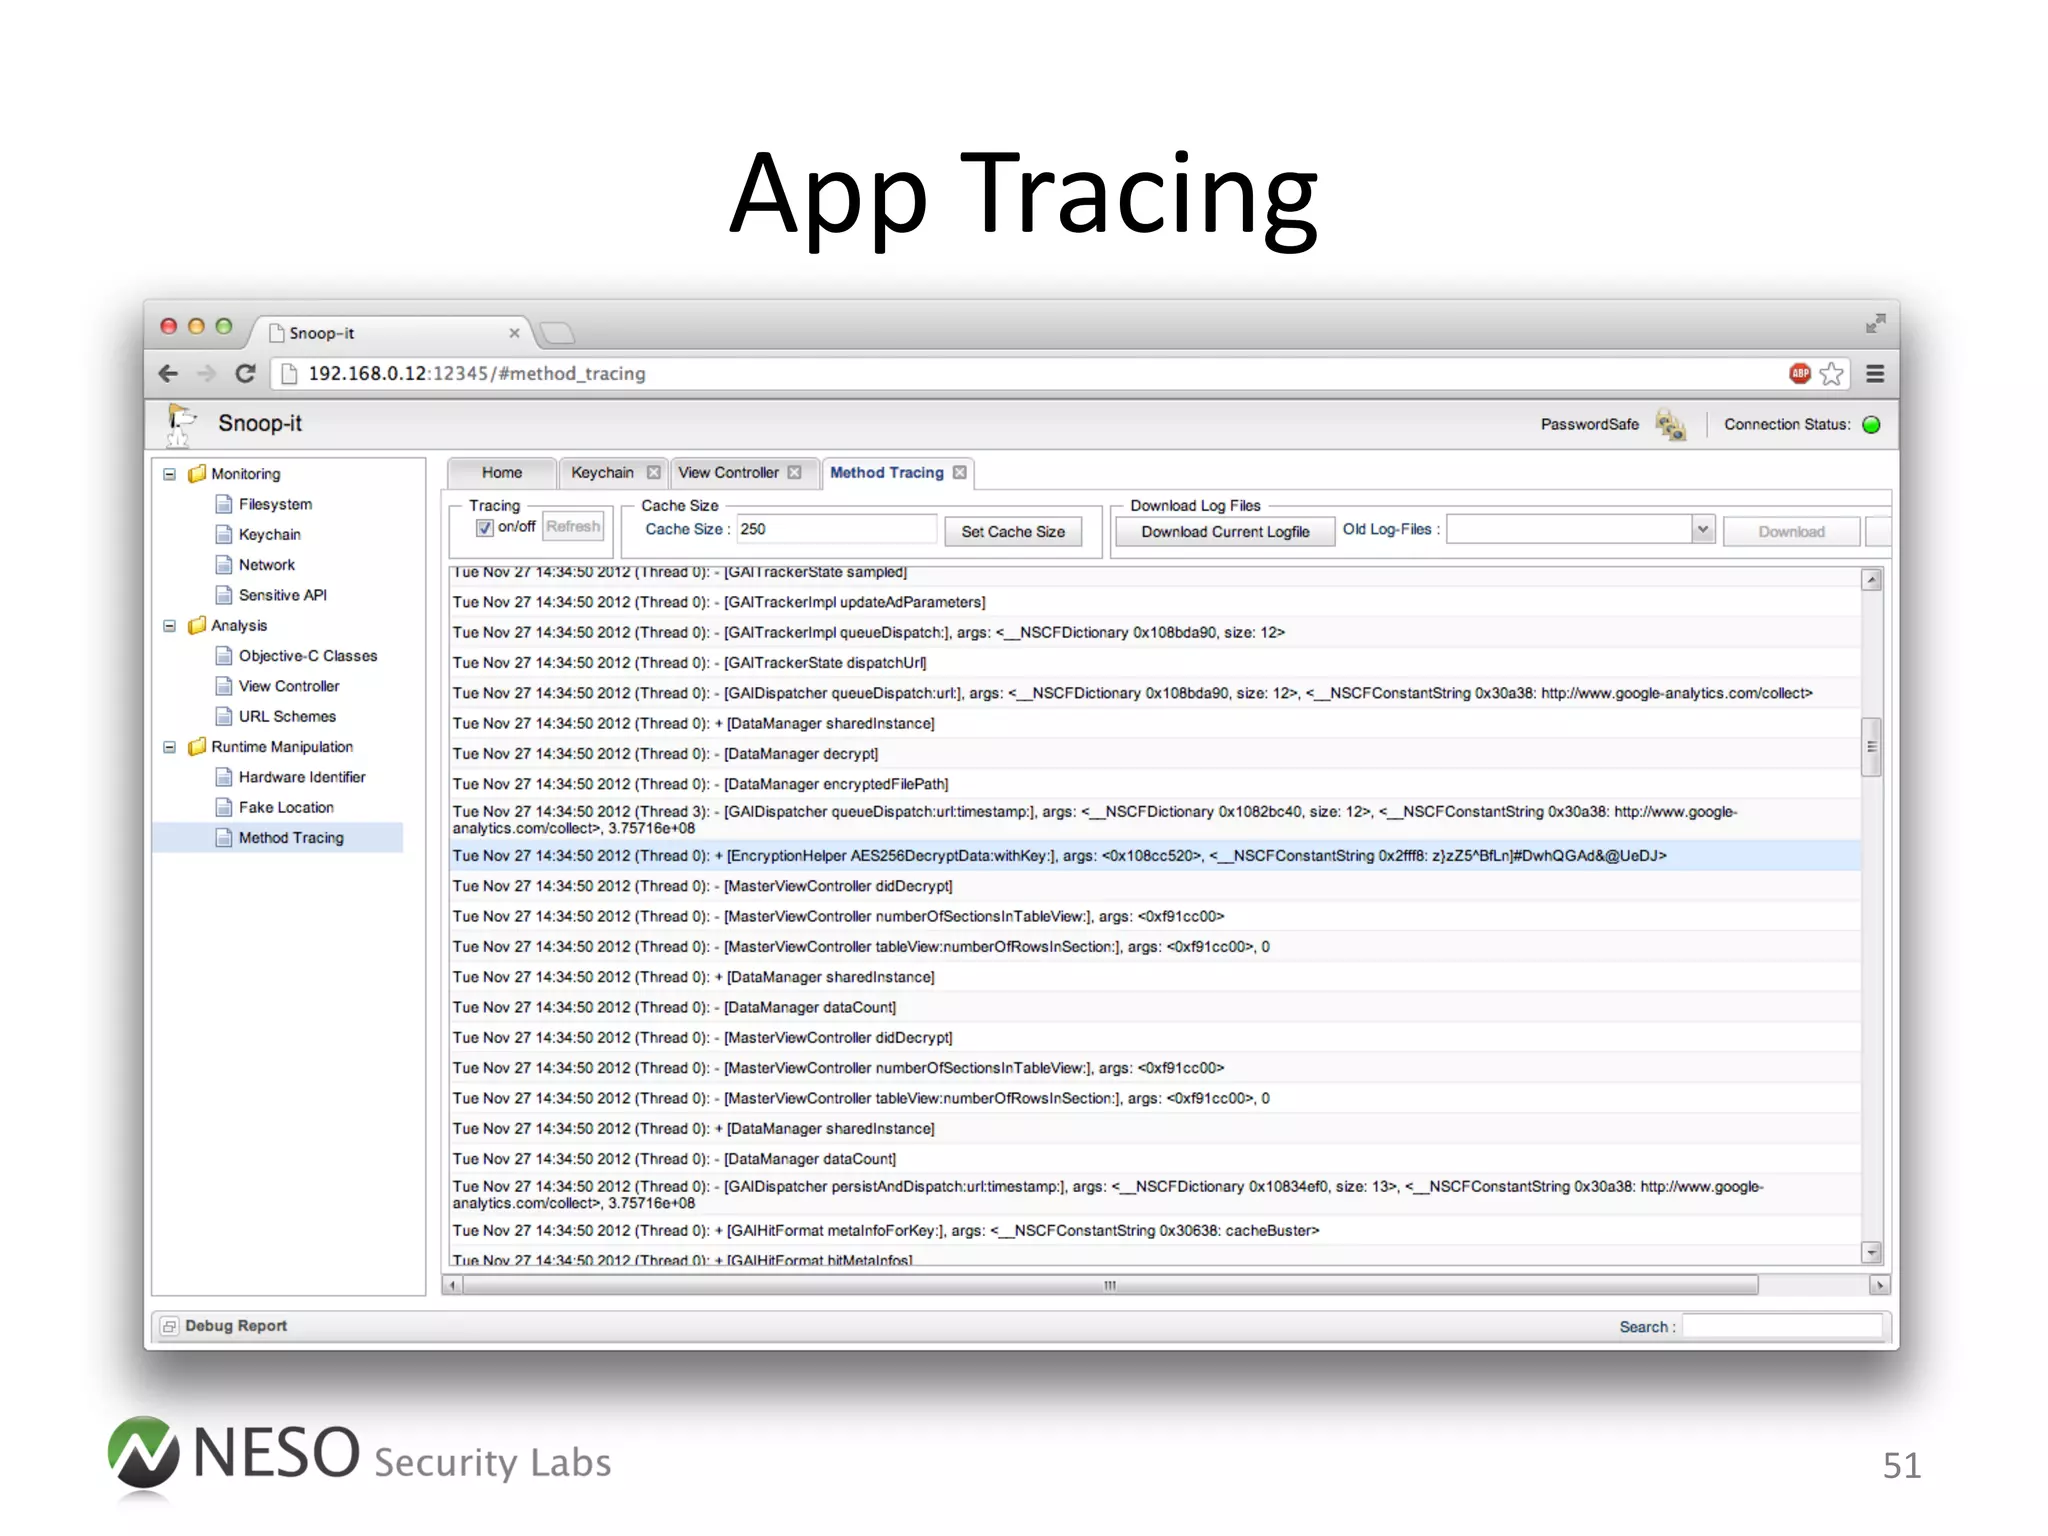Screen dimensions: 2048x1536
Task: Bookmark page with the star icon
Action: [1832, 373]
